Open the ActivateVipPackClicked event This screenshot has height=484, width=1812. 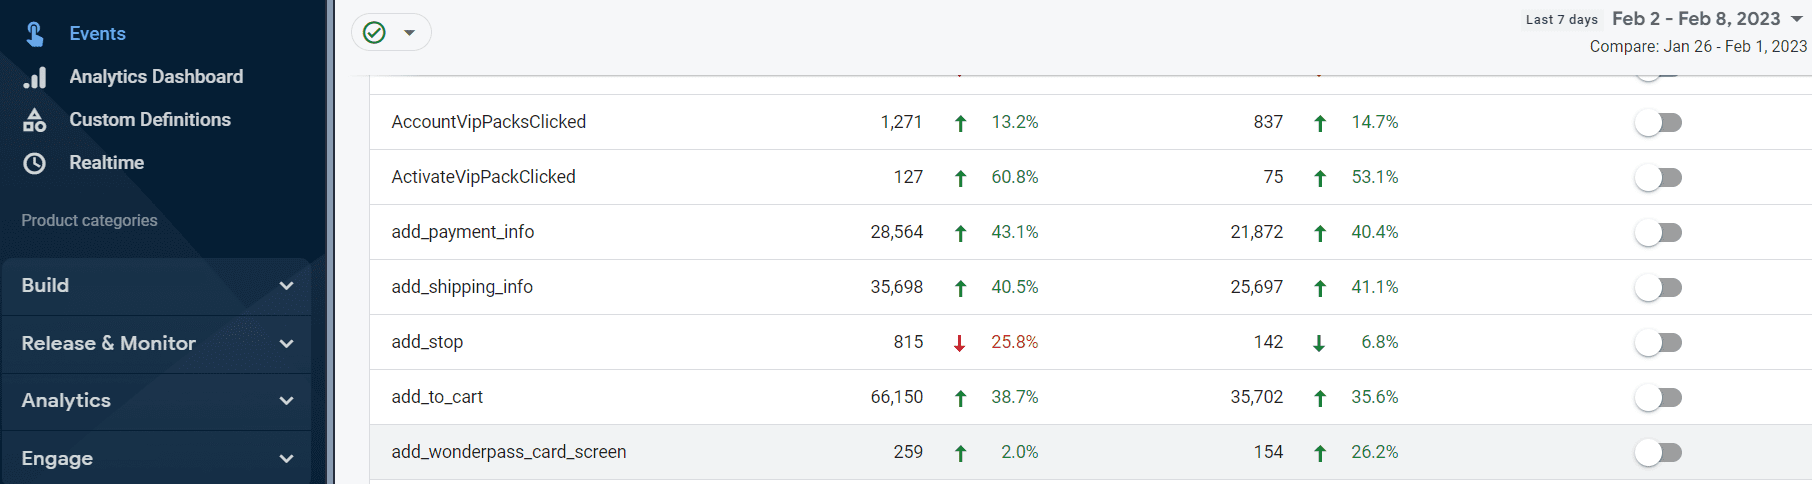(x=483, y=177)
